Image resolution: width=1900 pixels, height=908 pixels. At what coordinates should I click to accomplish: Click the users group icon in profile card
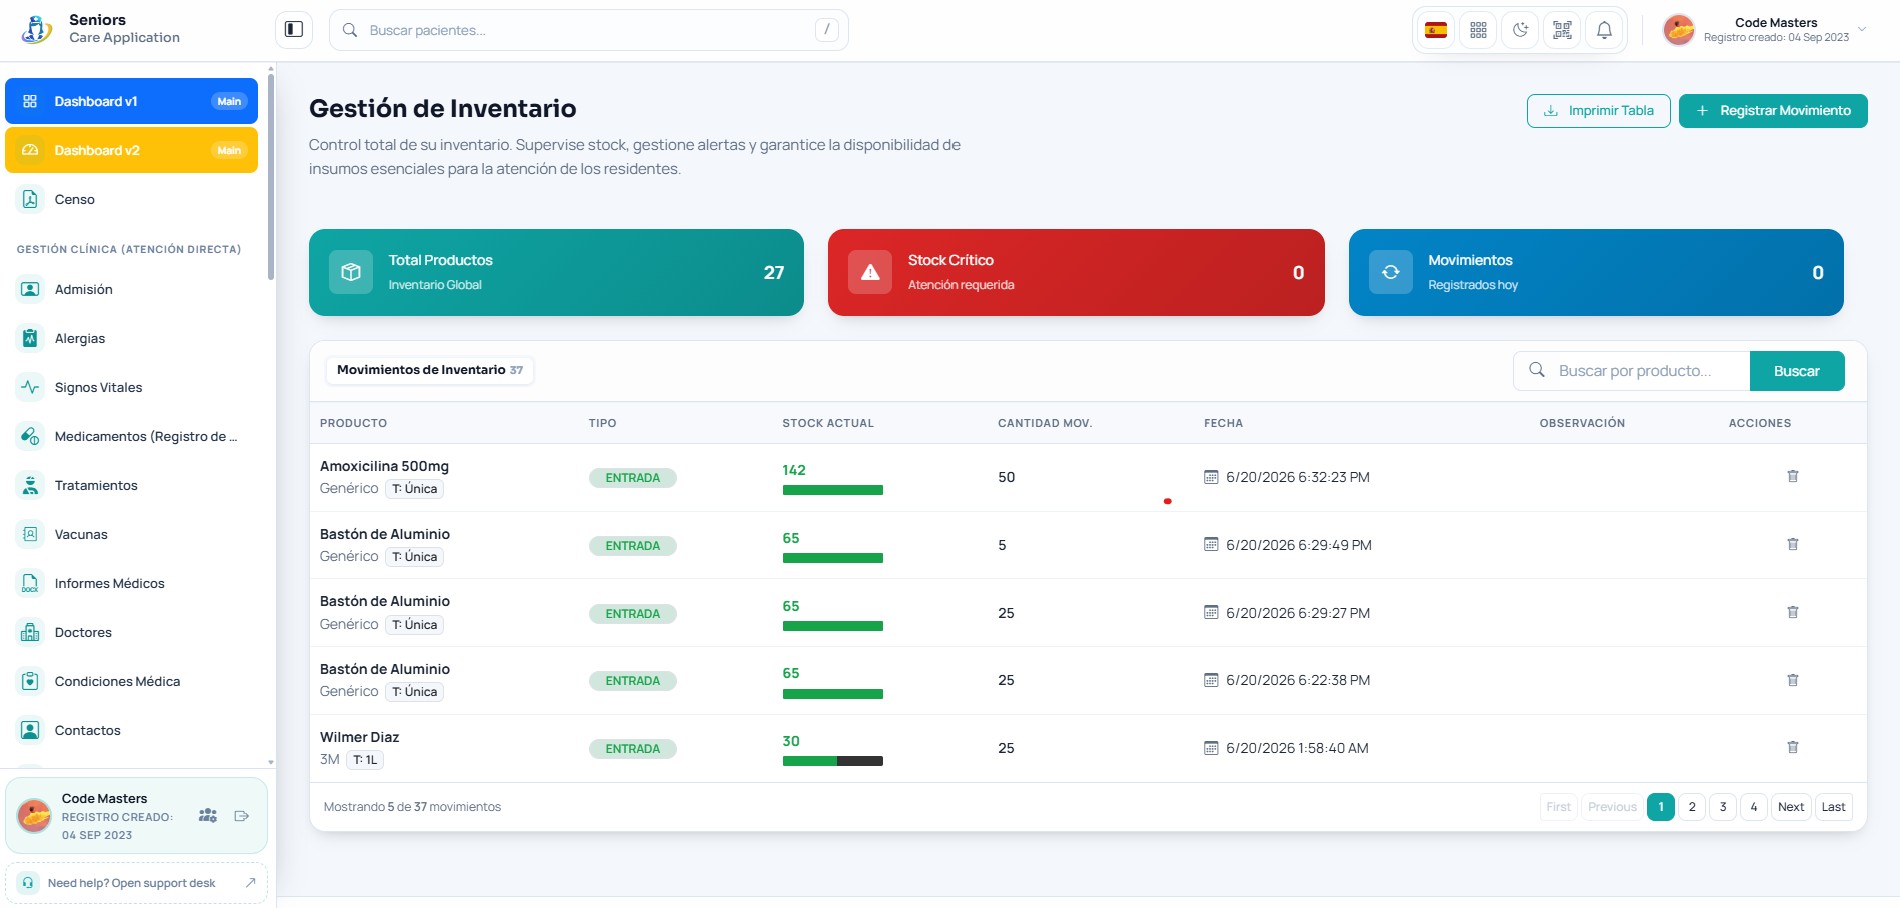(x=208, y=816)
